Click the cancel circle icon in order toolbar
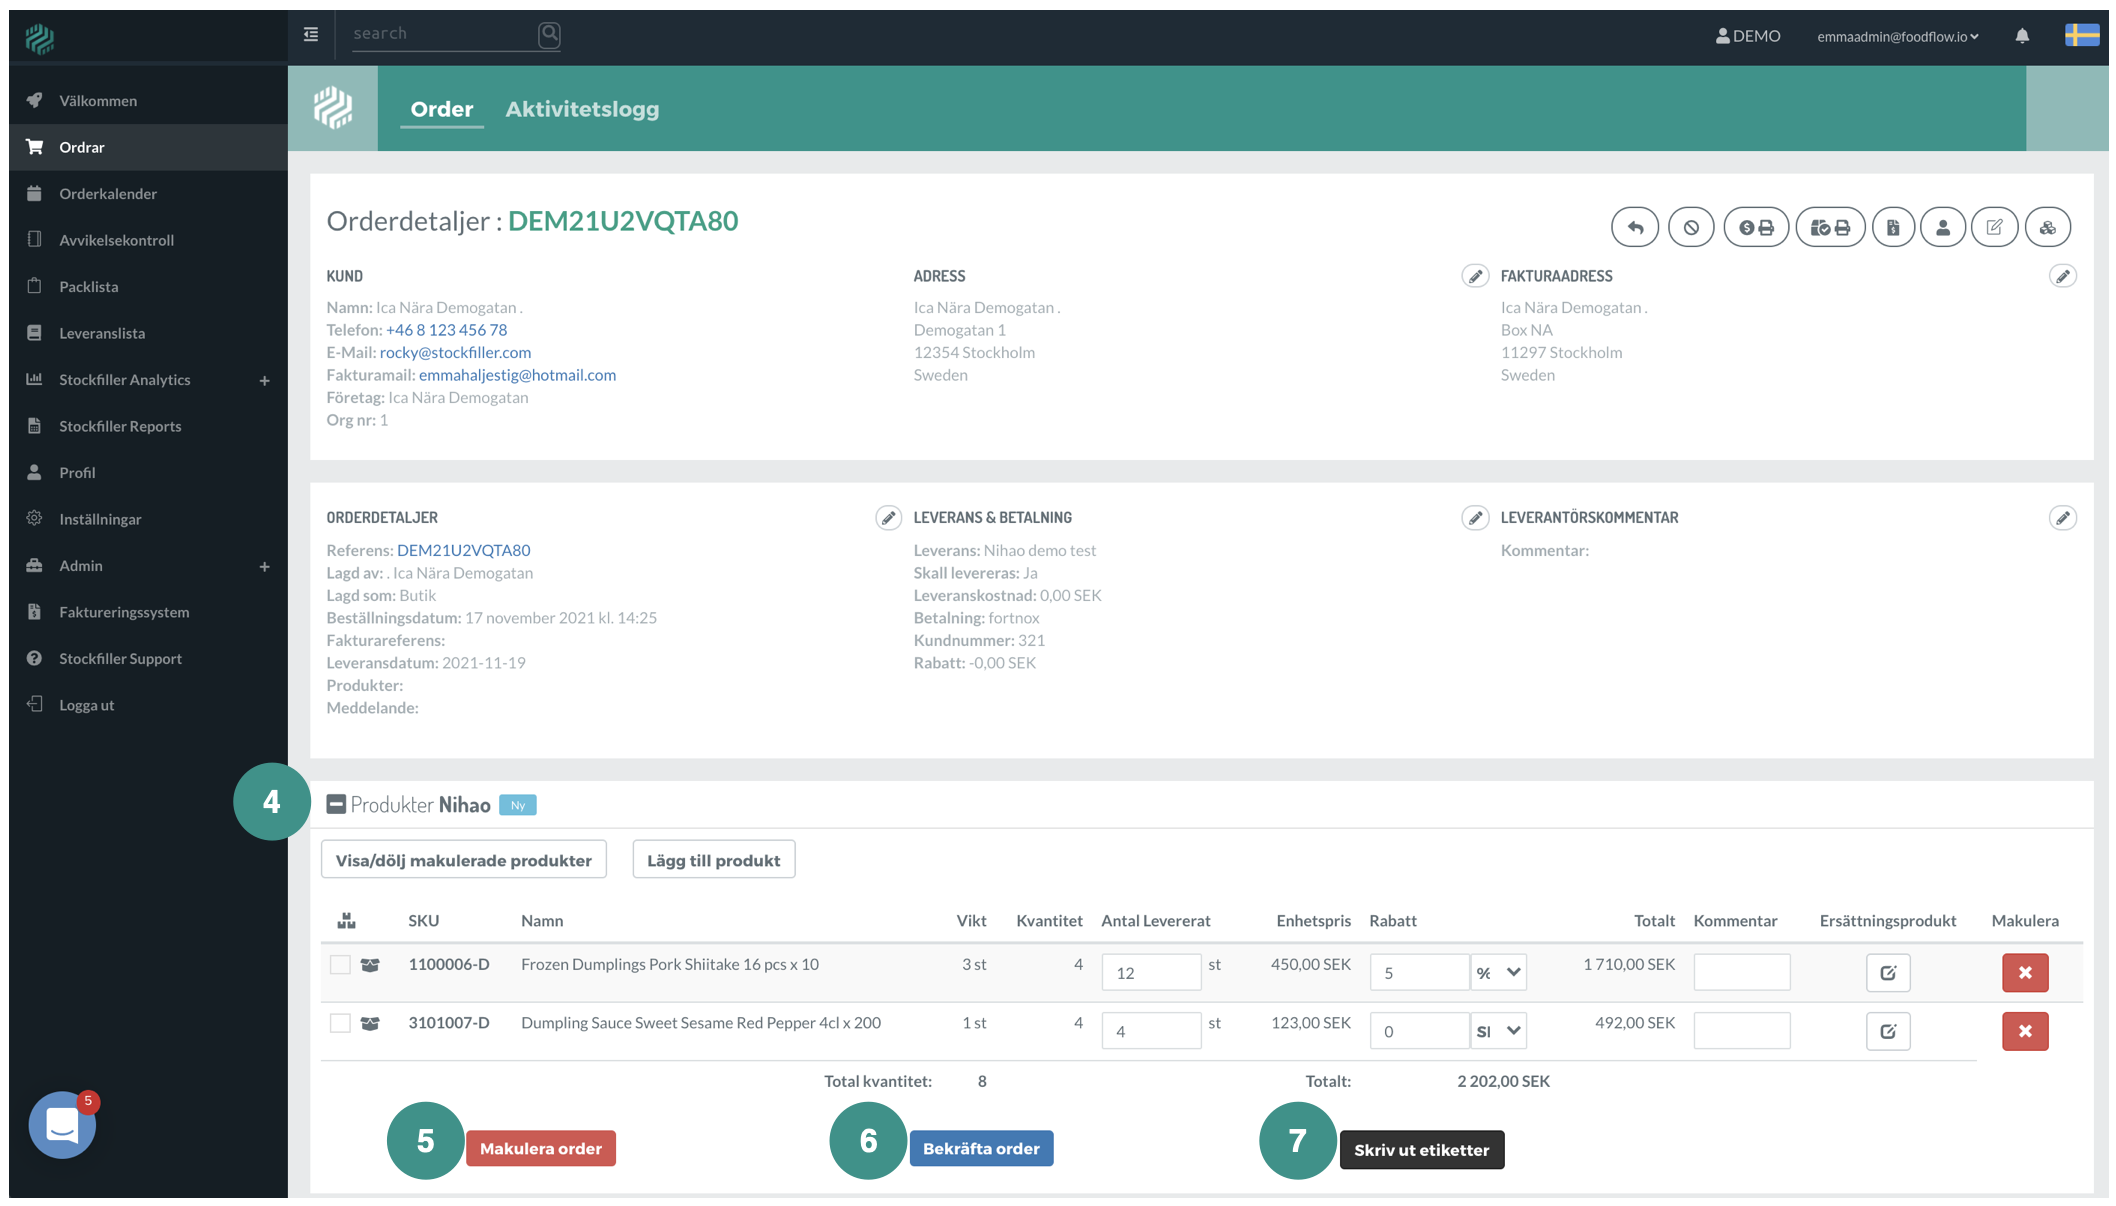 [1691, 228]
